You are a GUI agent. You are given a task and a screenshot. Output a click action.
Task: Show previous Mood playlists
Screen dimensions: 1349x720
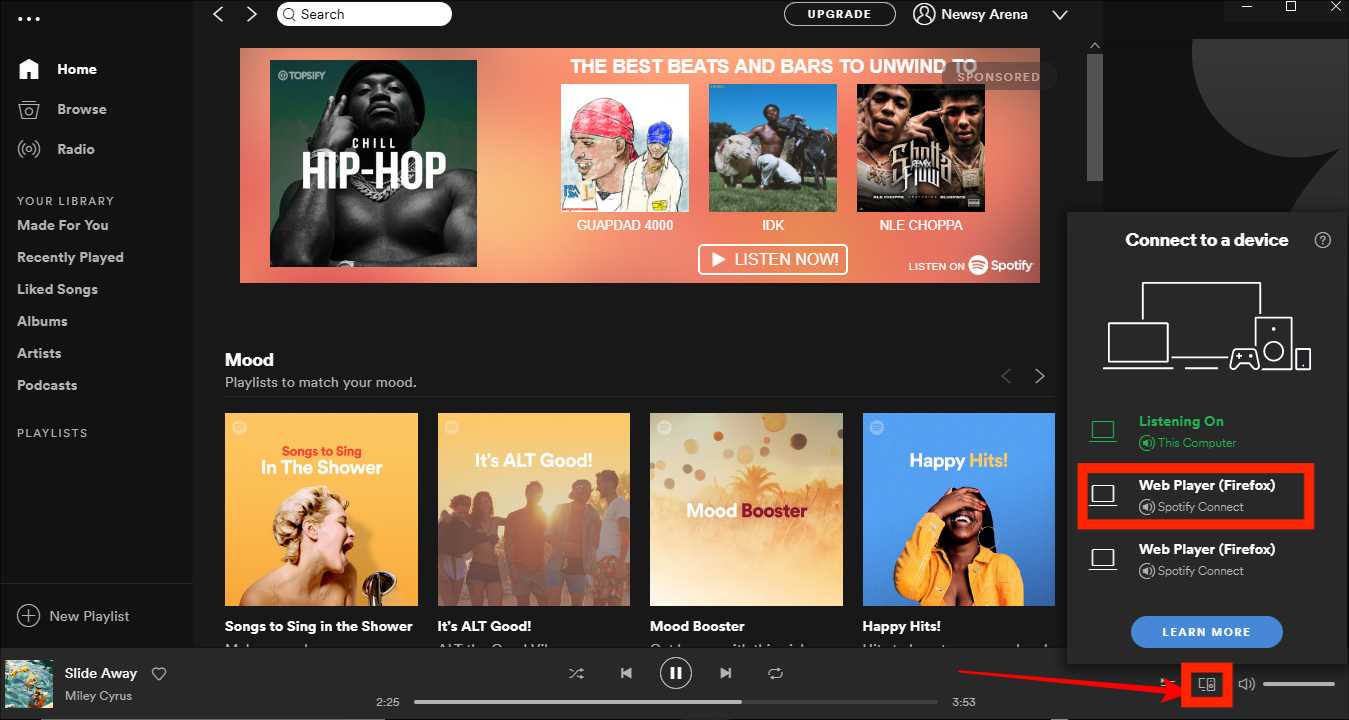coord(1006,376)
